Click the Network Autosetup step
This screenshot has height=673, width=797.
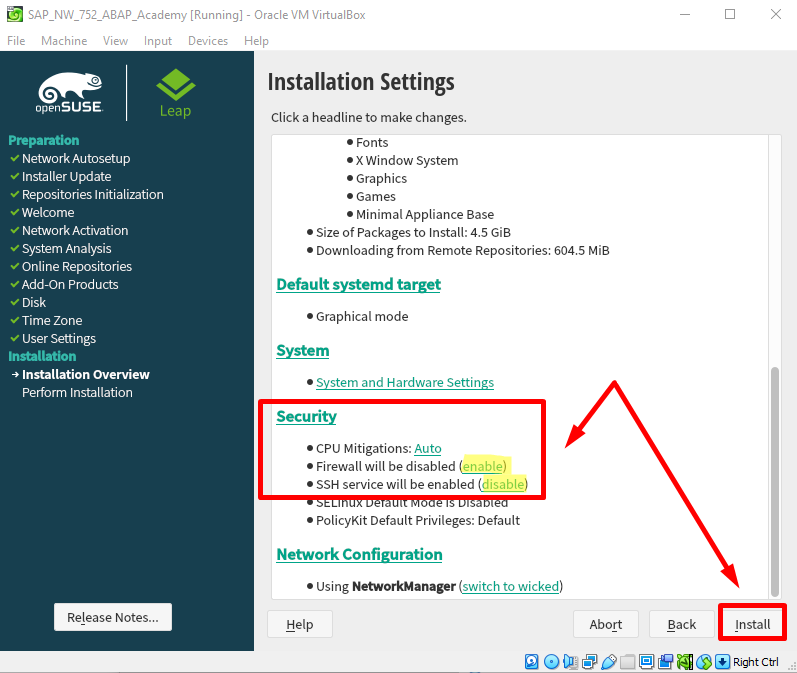76,159
